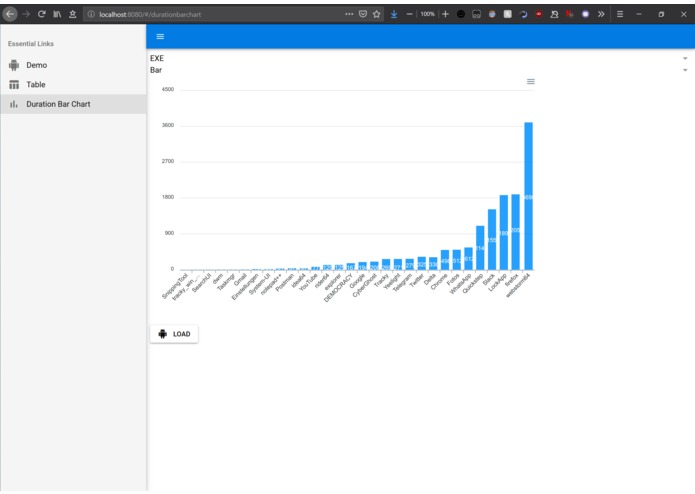Open the Bar select field
This screenshot has width=695, height=494.
click(x=419, y=70)
